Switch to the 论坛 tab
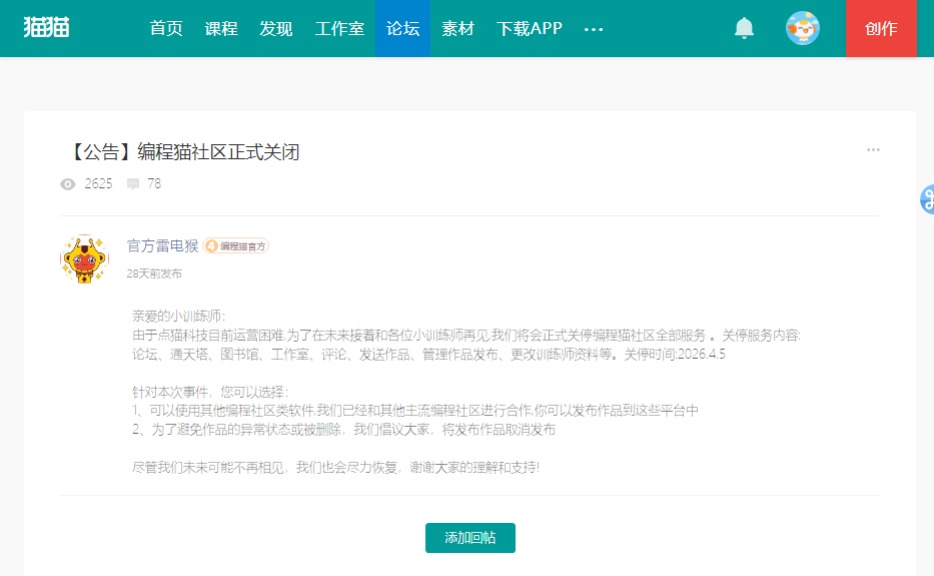This screenshot has width=934, height=576. click(x=403, y=28)
